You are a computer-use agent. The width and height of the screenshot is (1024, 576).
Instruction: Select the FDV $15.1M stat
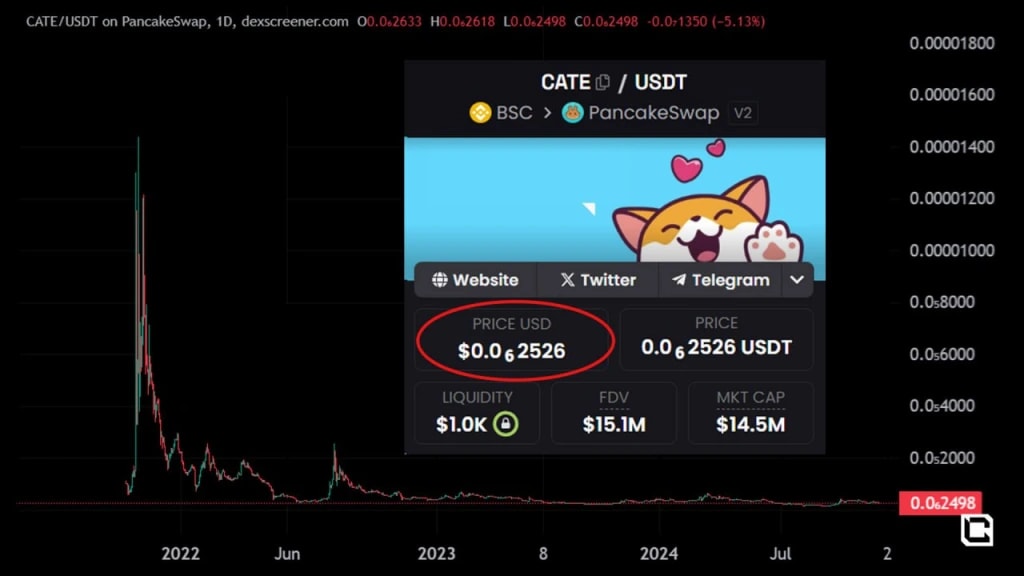pos(613,413)
